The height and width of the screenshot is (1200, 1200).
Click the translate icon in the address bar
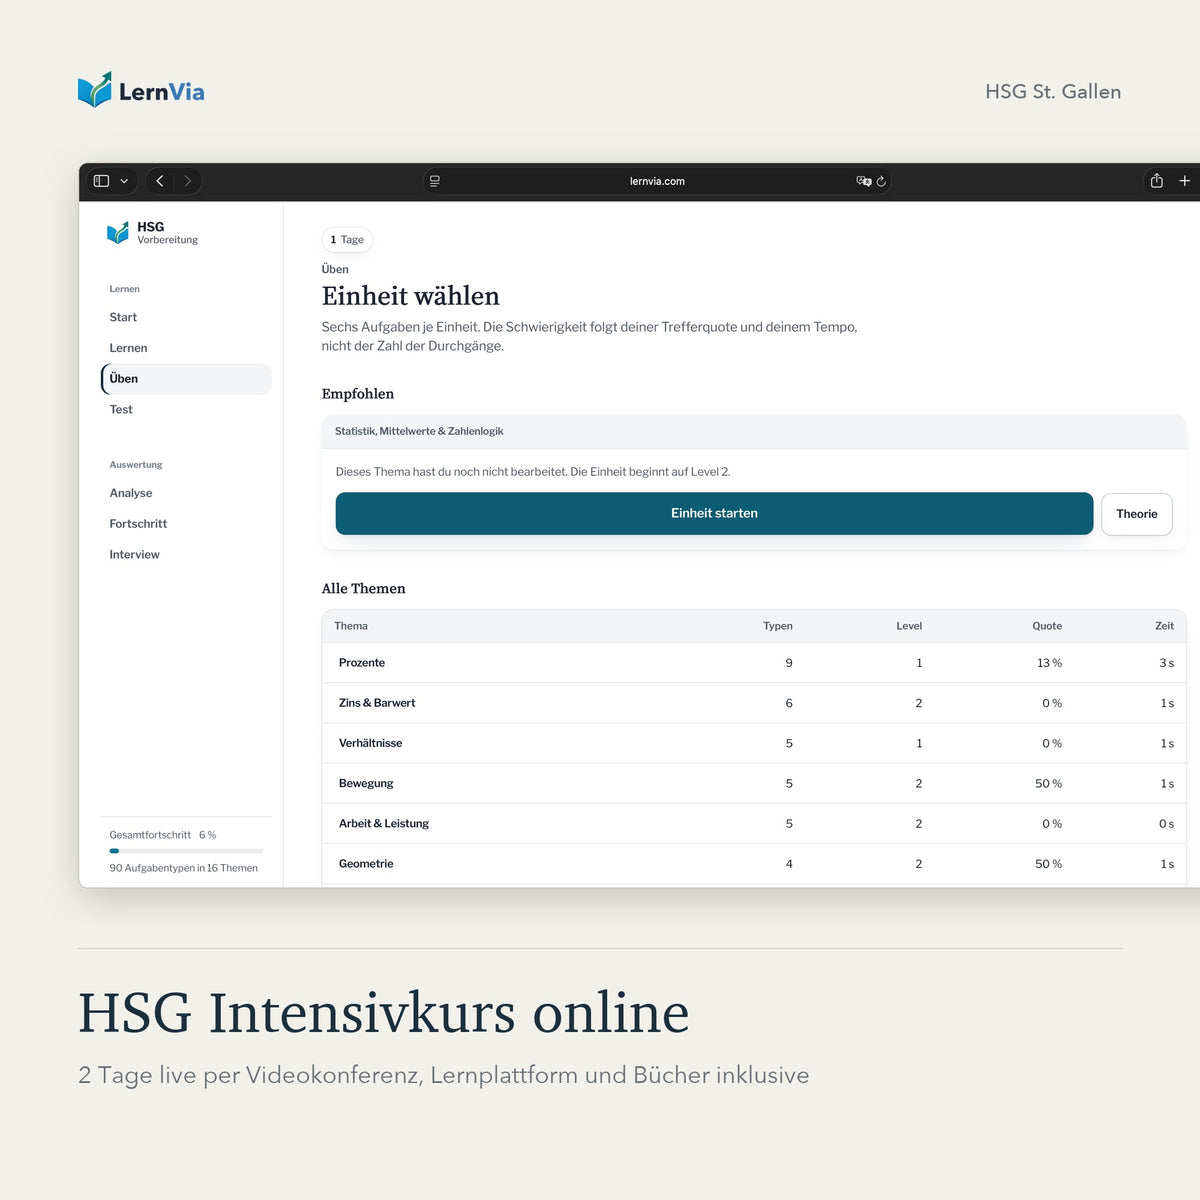863,181
